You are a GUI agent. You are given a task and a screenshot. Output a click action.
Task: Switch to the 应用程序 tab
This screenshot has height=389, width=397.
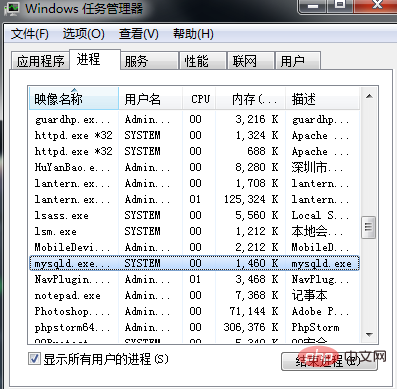(40, 61)
